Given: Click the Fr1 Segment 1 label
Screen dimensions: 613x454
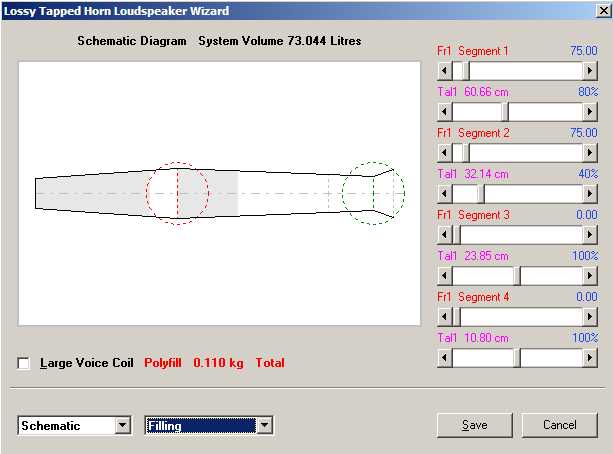Looking at the screenshot, I should coord(473,51).
